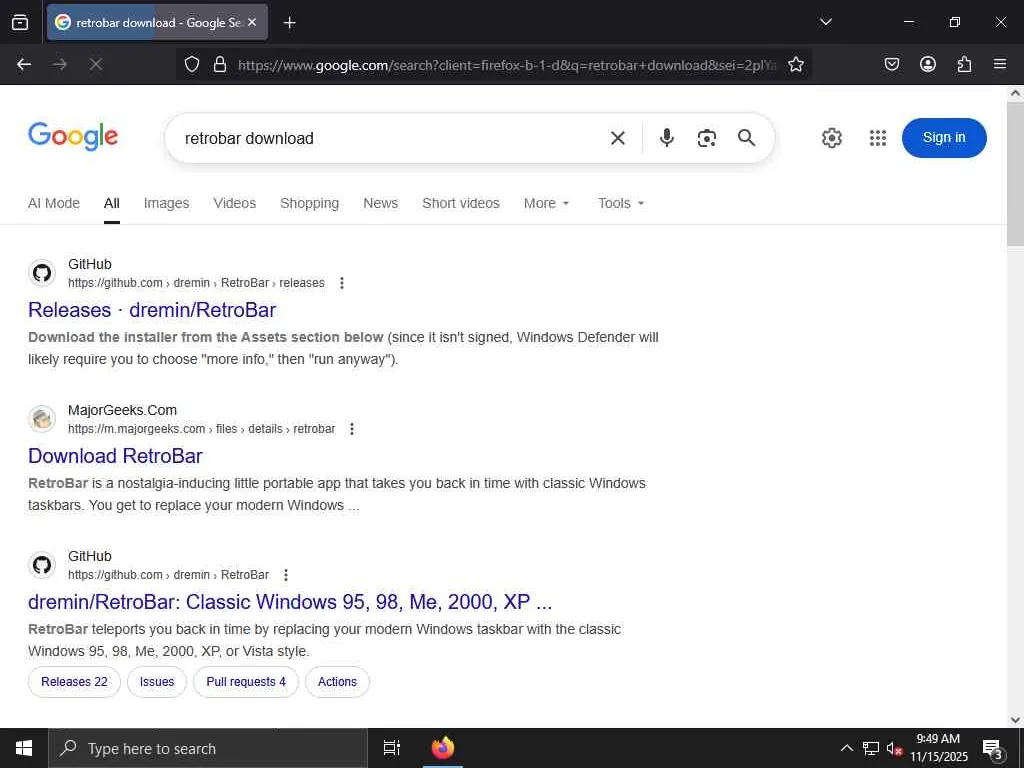1024x768 pixels.
Task: Click the taskbar search box
Action: 208,748
